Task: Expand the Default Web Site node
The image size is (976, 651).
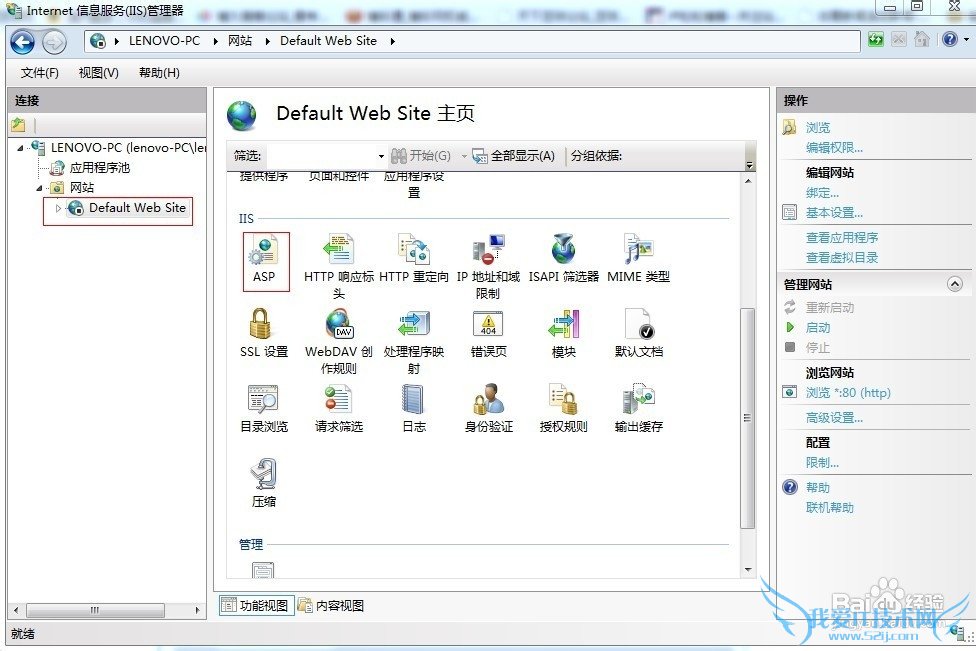Action: [58, 208]
